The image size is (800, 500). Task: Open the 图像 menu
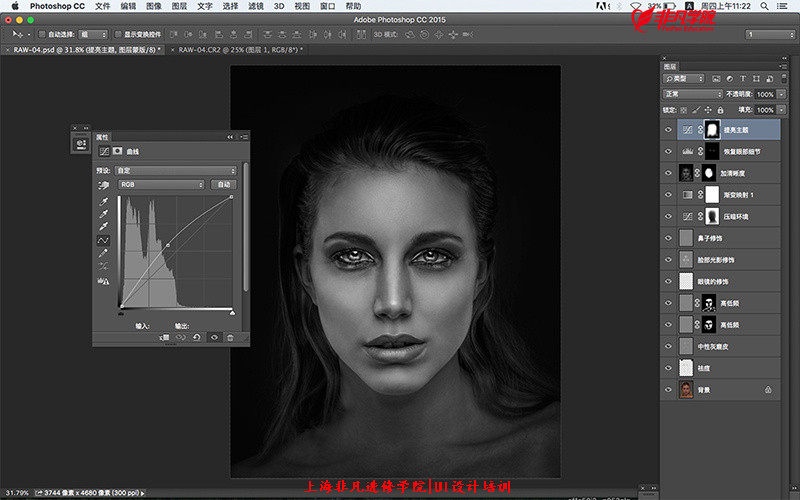(154, 6)
